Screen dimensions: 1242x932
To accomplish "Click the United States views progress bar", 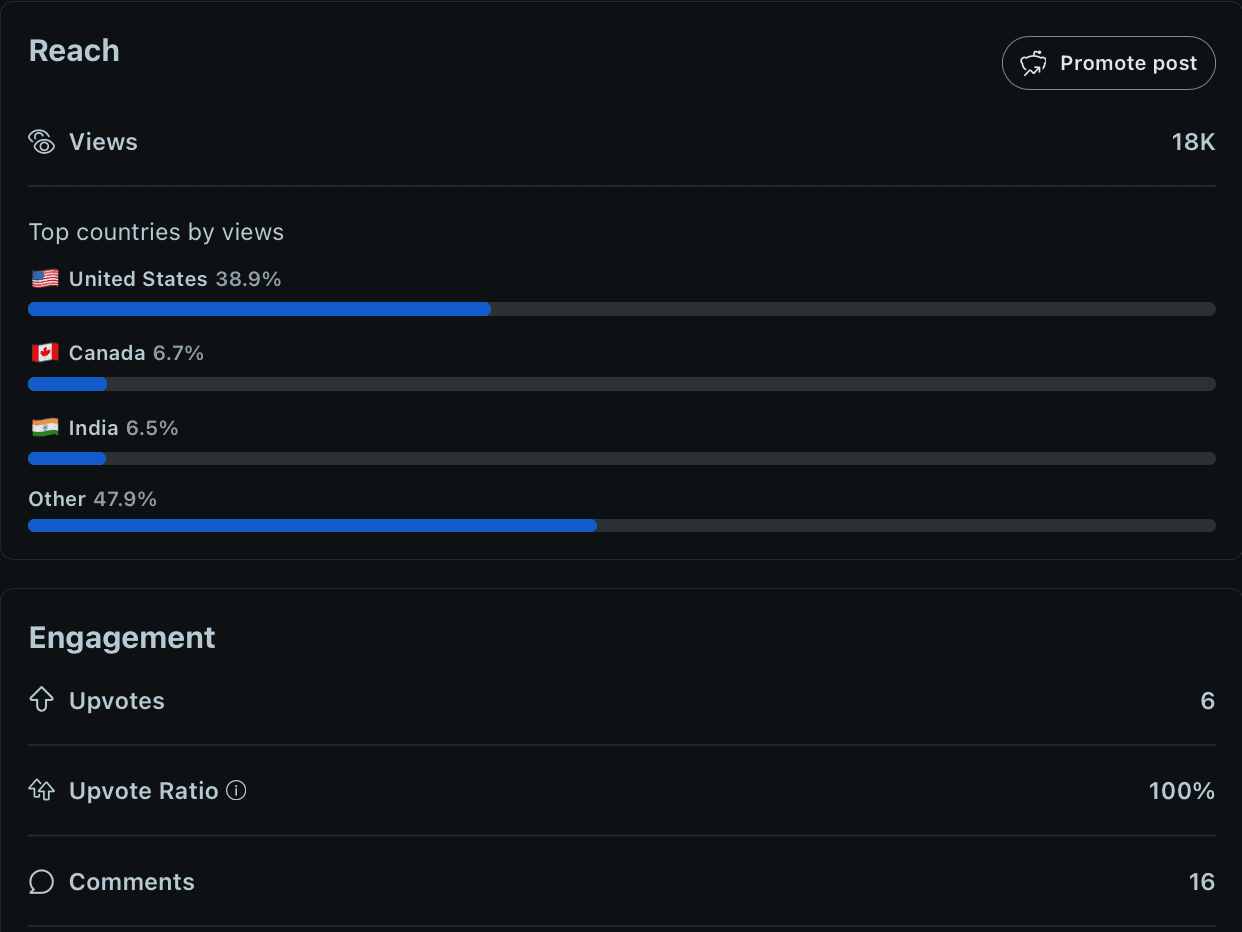I will click(621, 309).
